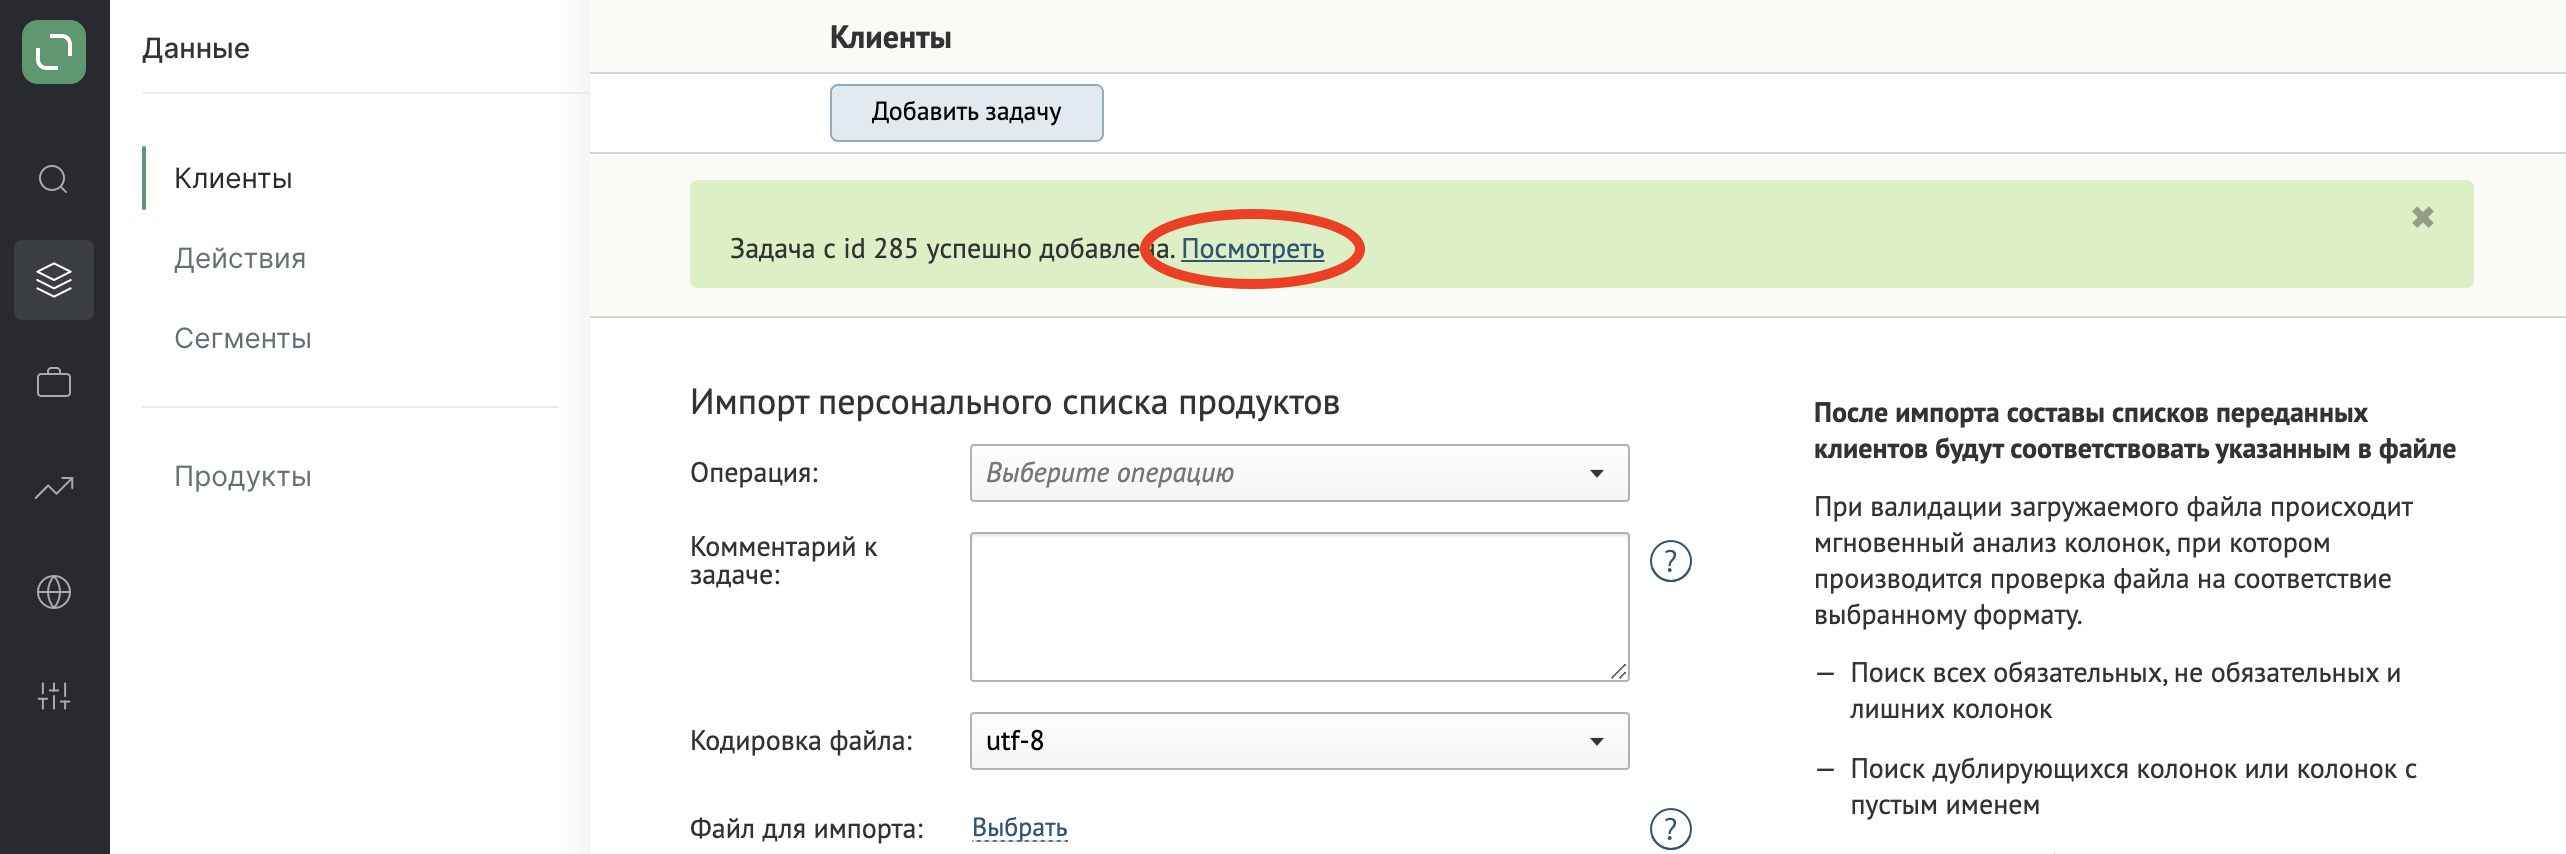Viewport: 2566px width, 854px height.
Task: Open the Продукты menu item
Action: tap(243, 476)
